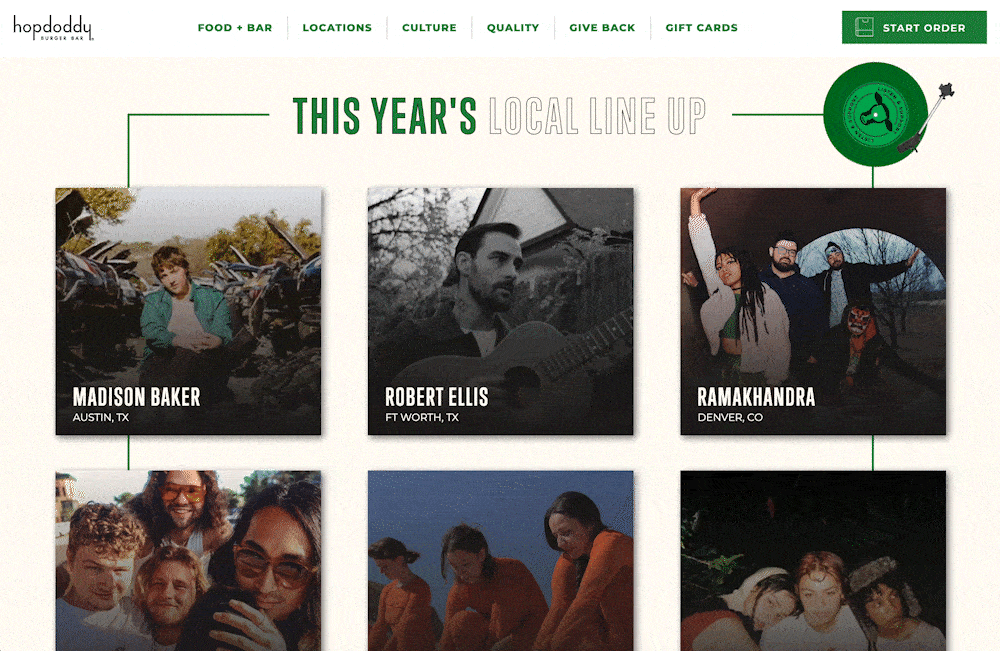Go to the Locations page

[x=337, y=27]
